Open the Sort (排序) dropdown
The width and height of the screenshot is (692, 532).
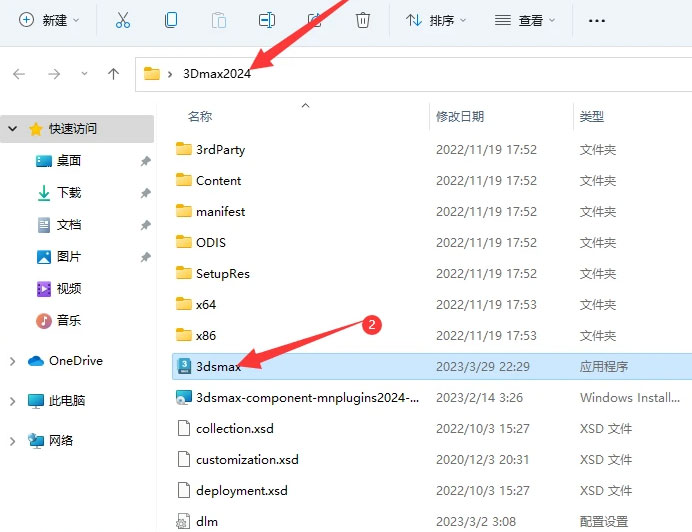click(x=436, y=20)
